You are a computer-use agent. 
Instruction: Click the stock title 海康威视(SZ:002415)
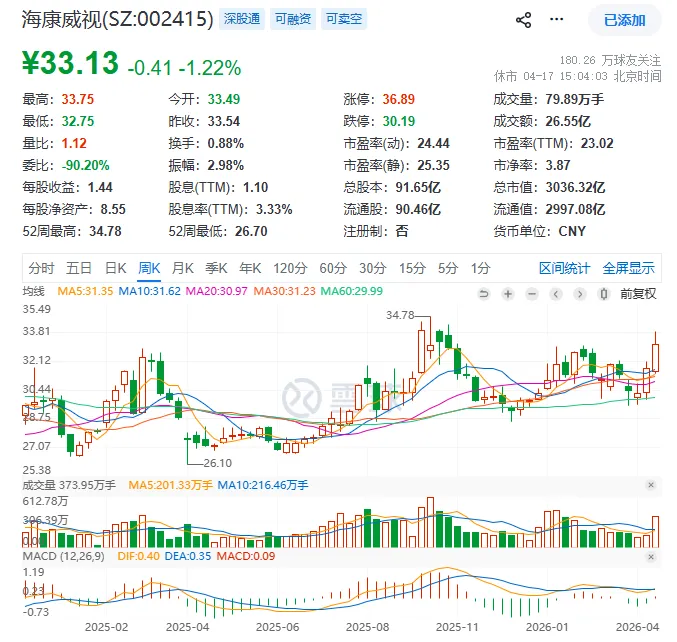click(x=117, y=19)
